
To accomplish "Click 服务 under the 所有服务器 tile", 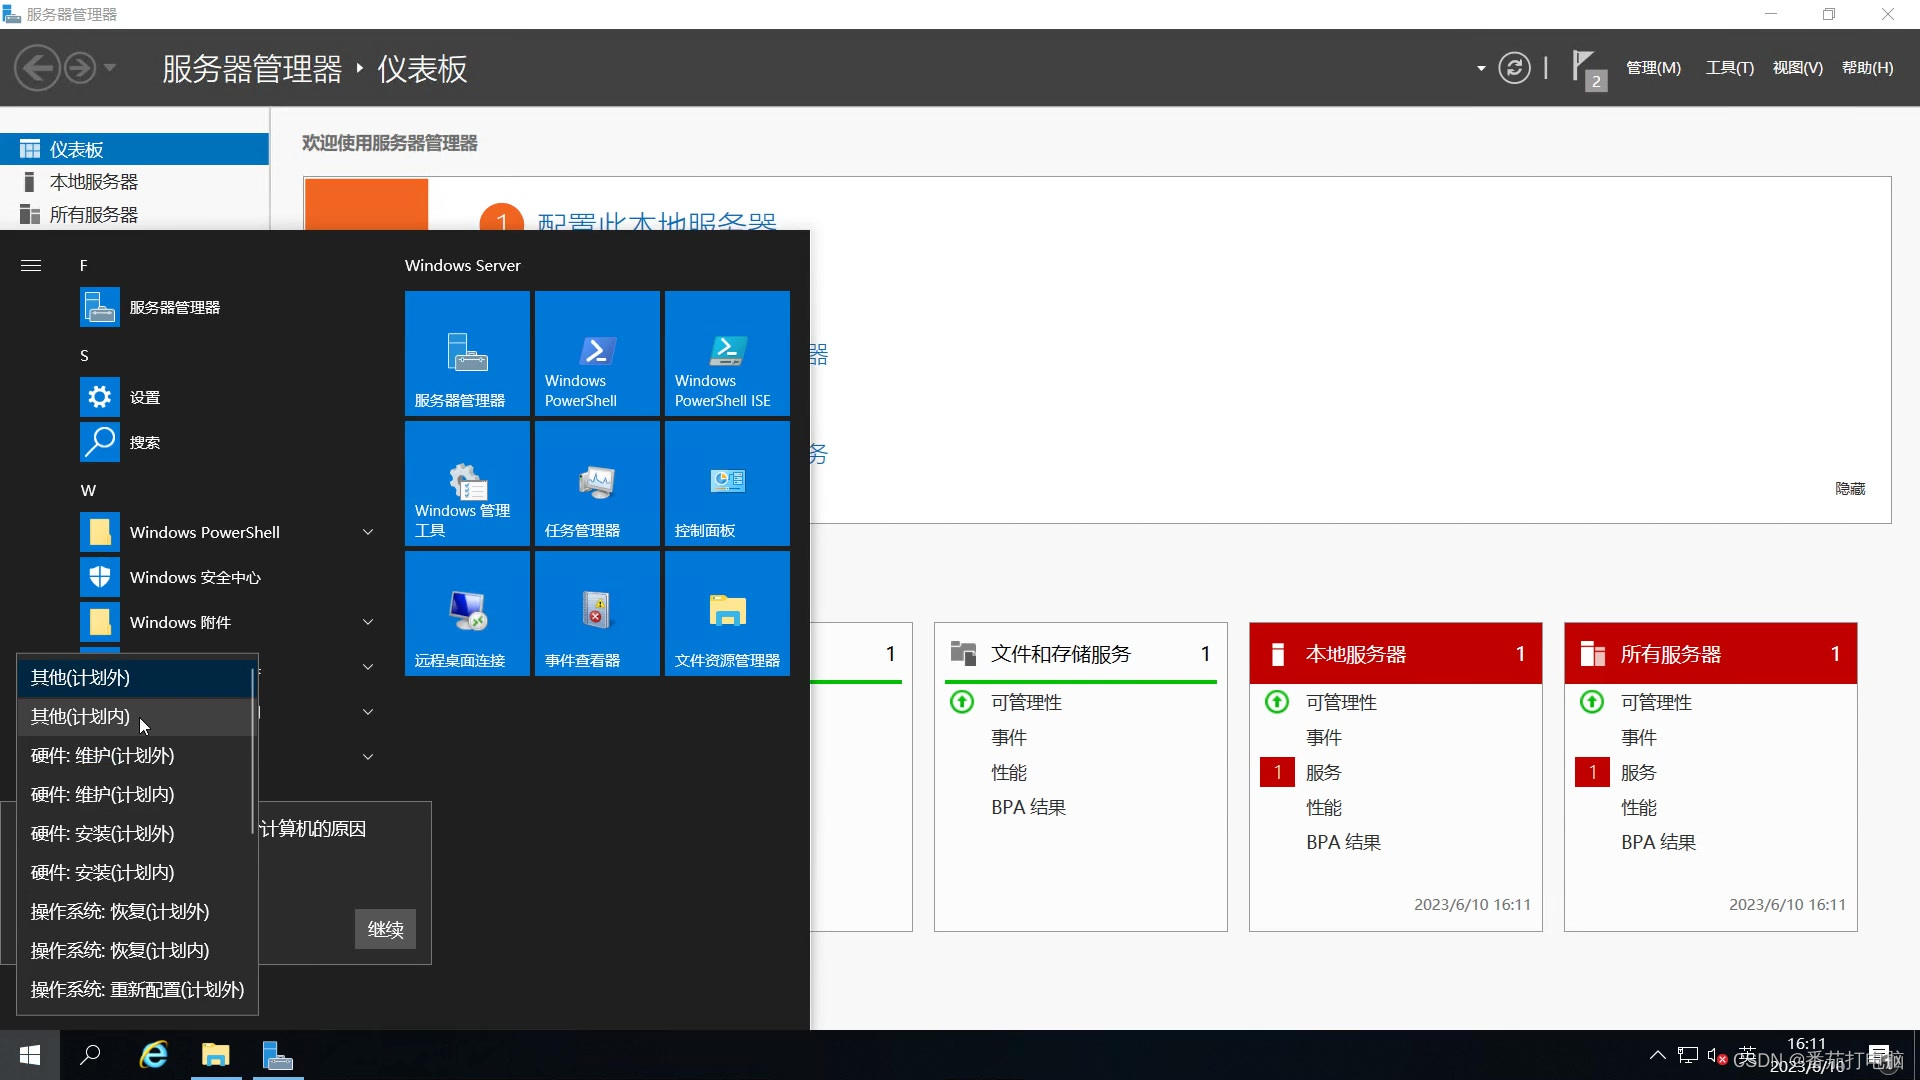I will click(x=1638, y=772).
